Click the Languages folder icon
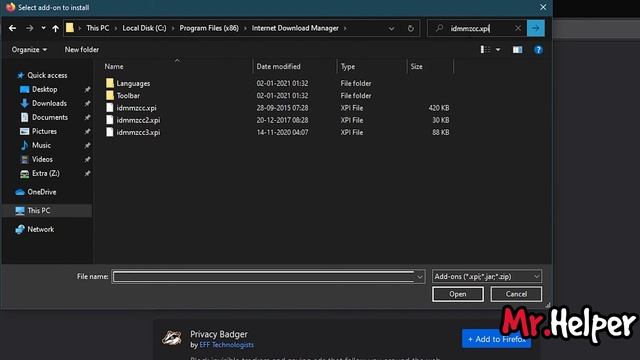 [110, 83]
